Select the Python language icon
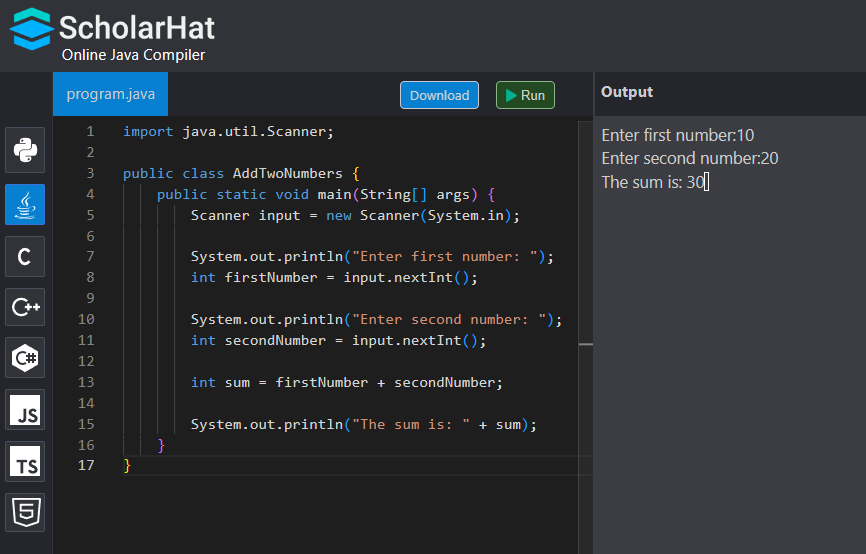This screenshot has width=866, height=554. 25,151
